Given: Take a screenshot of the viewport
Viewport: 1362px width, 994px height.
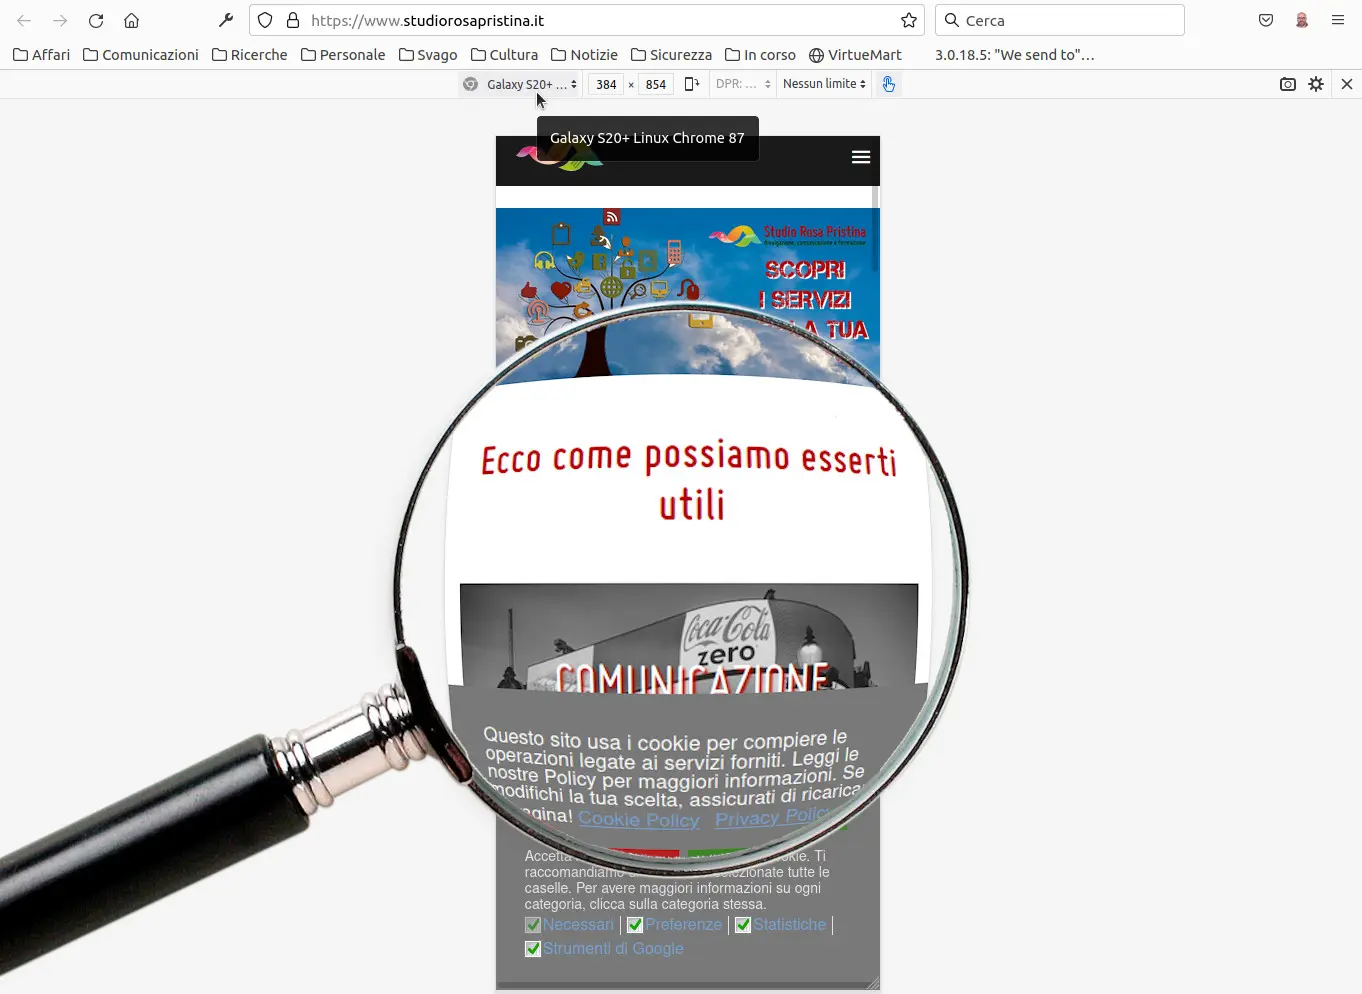Looking at the screenshot, I should (x=1288, y=84).
